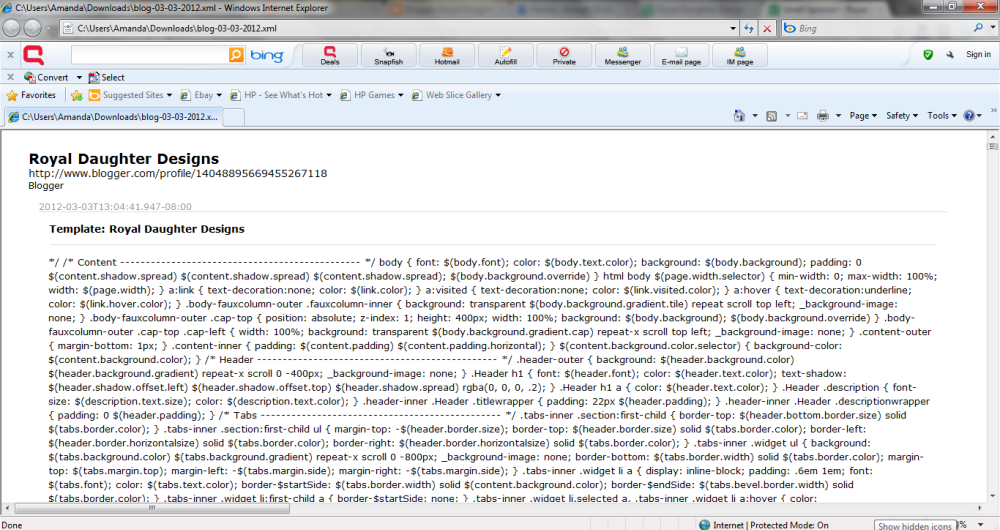
Task: Open Snapfish from the toolbar
Action: tap(388, 55)
